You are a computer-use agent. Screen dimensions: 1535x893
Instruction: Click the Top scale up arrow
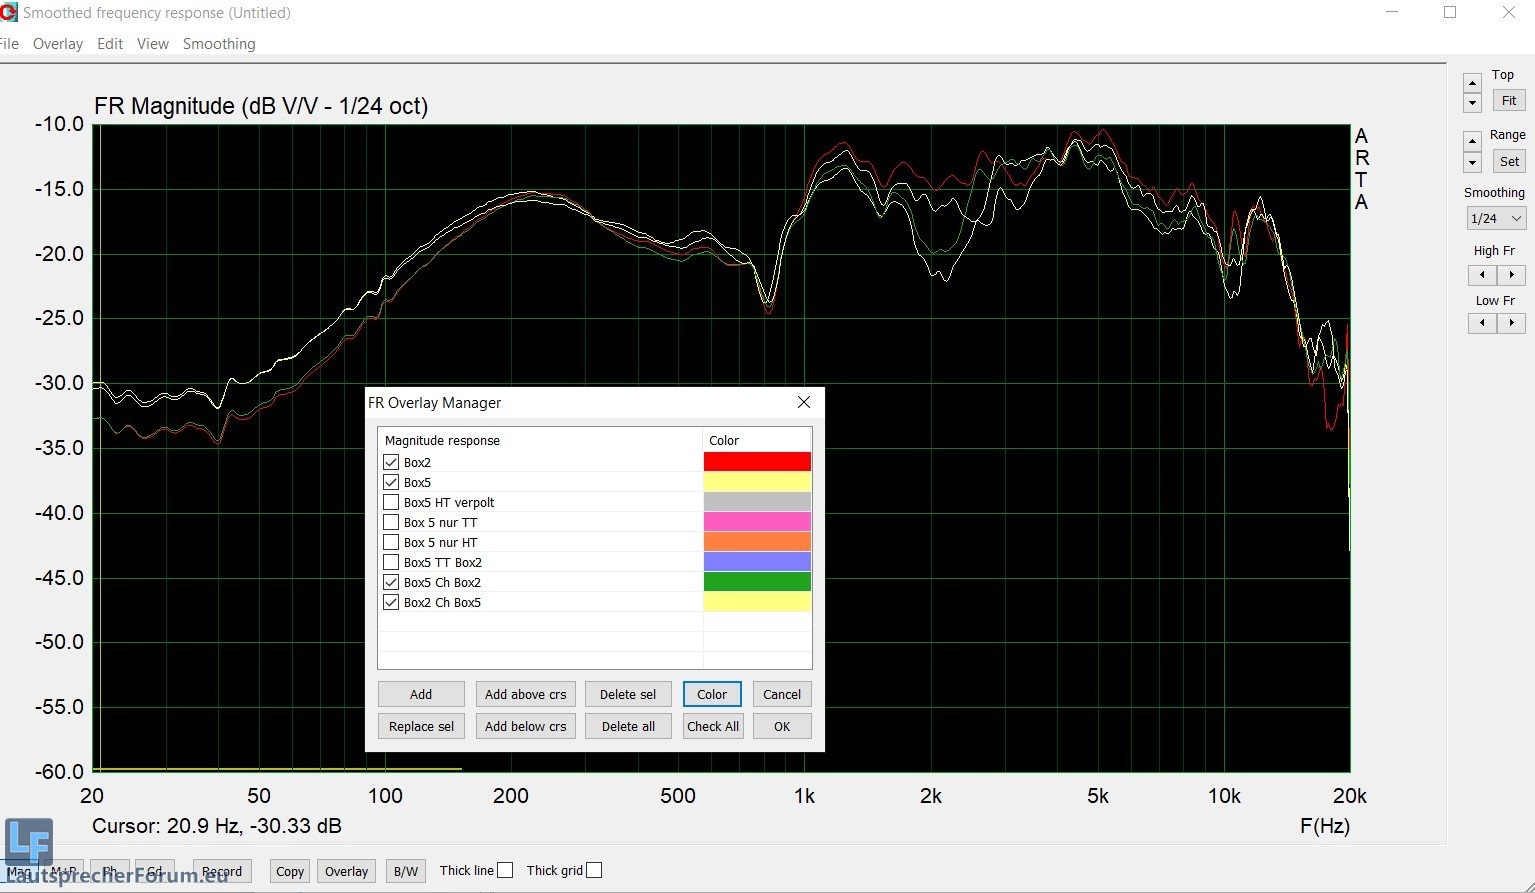click(1472, 83)
